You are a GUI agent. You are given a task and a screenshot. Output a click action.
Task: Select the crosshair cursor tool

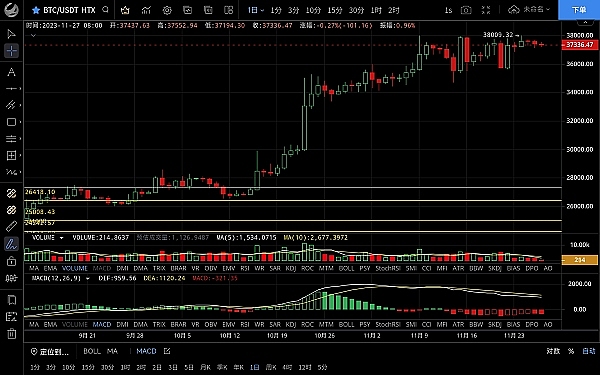click(11, 51)
